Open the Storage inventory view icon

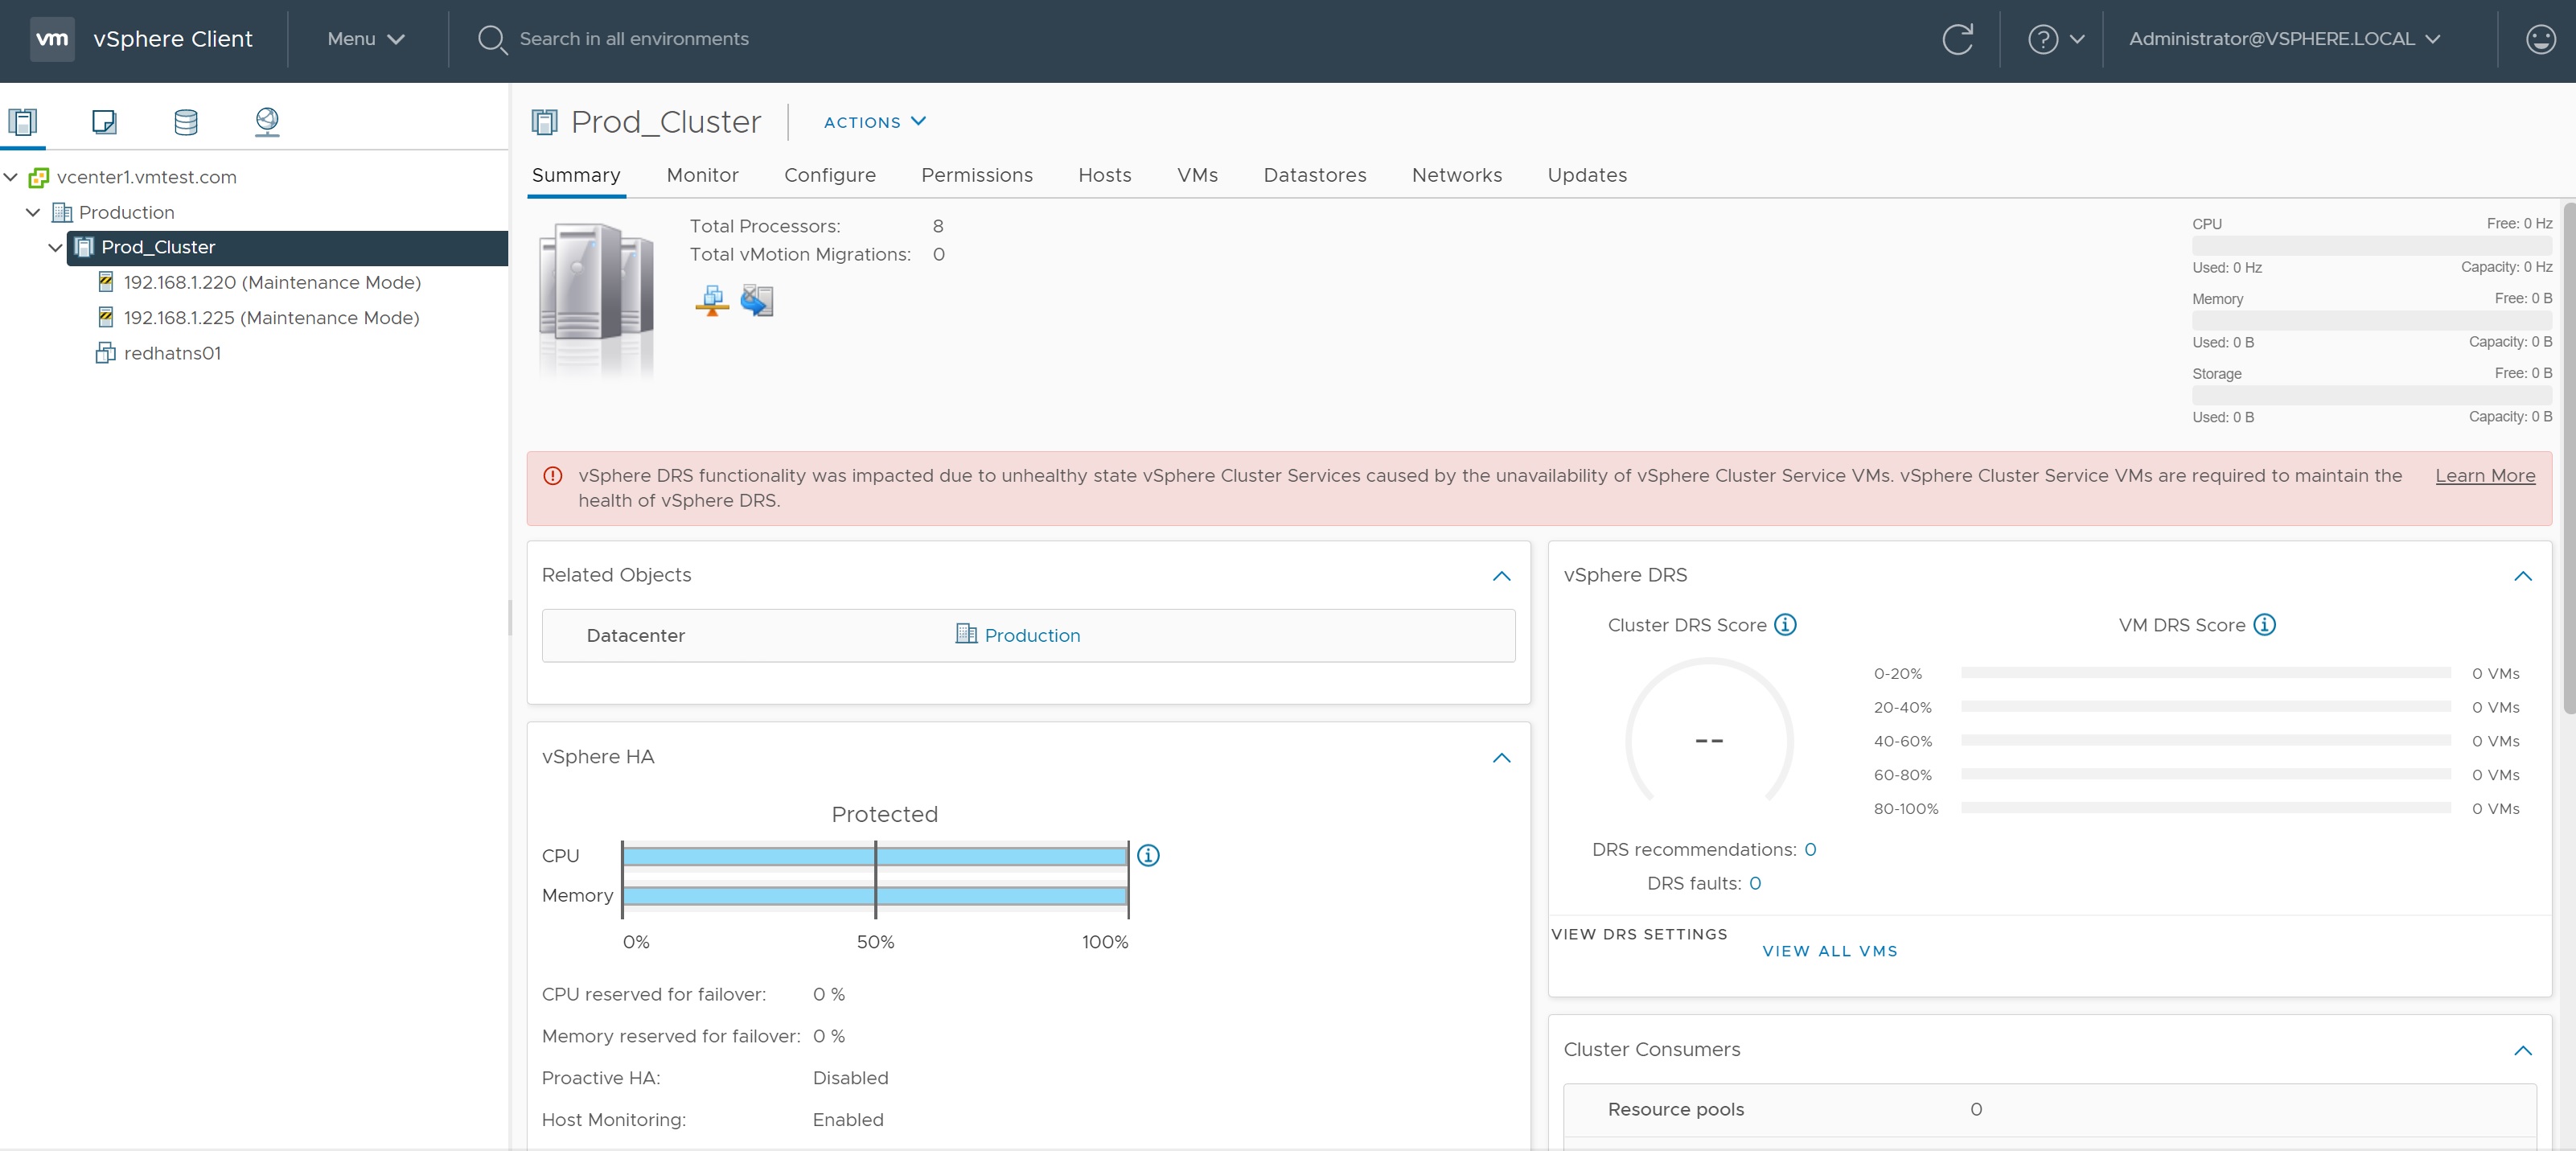point(186,122)
